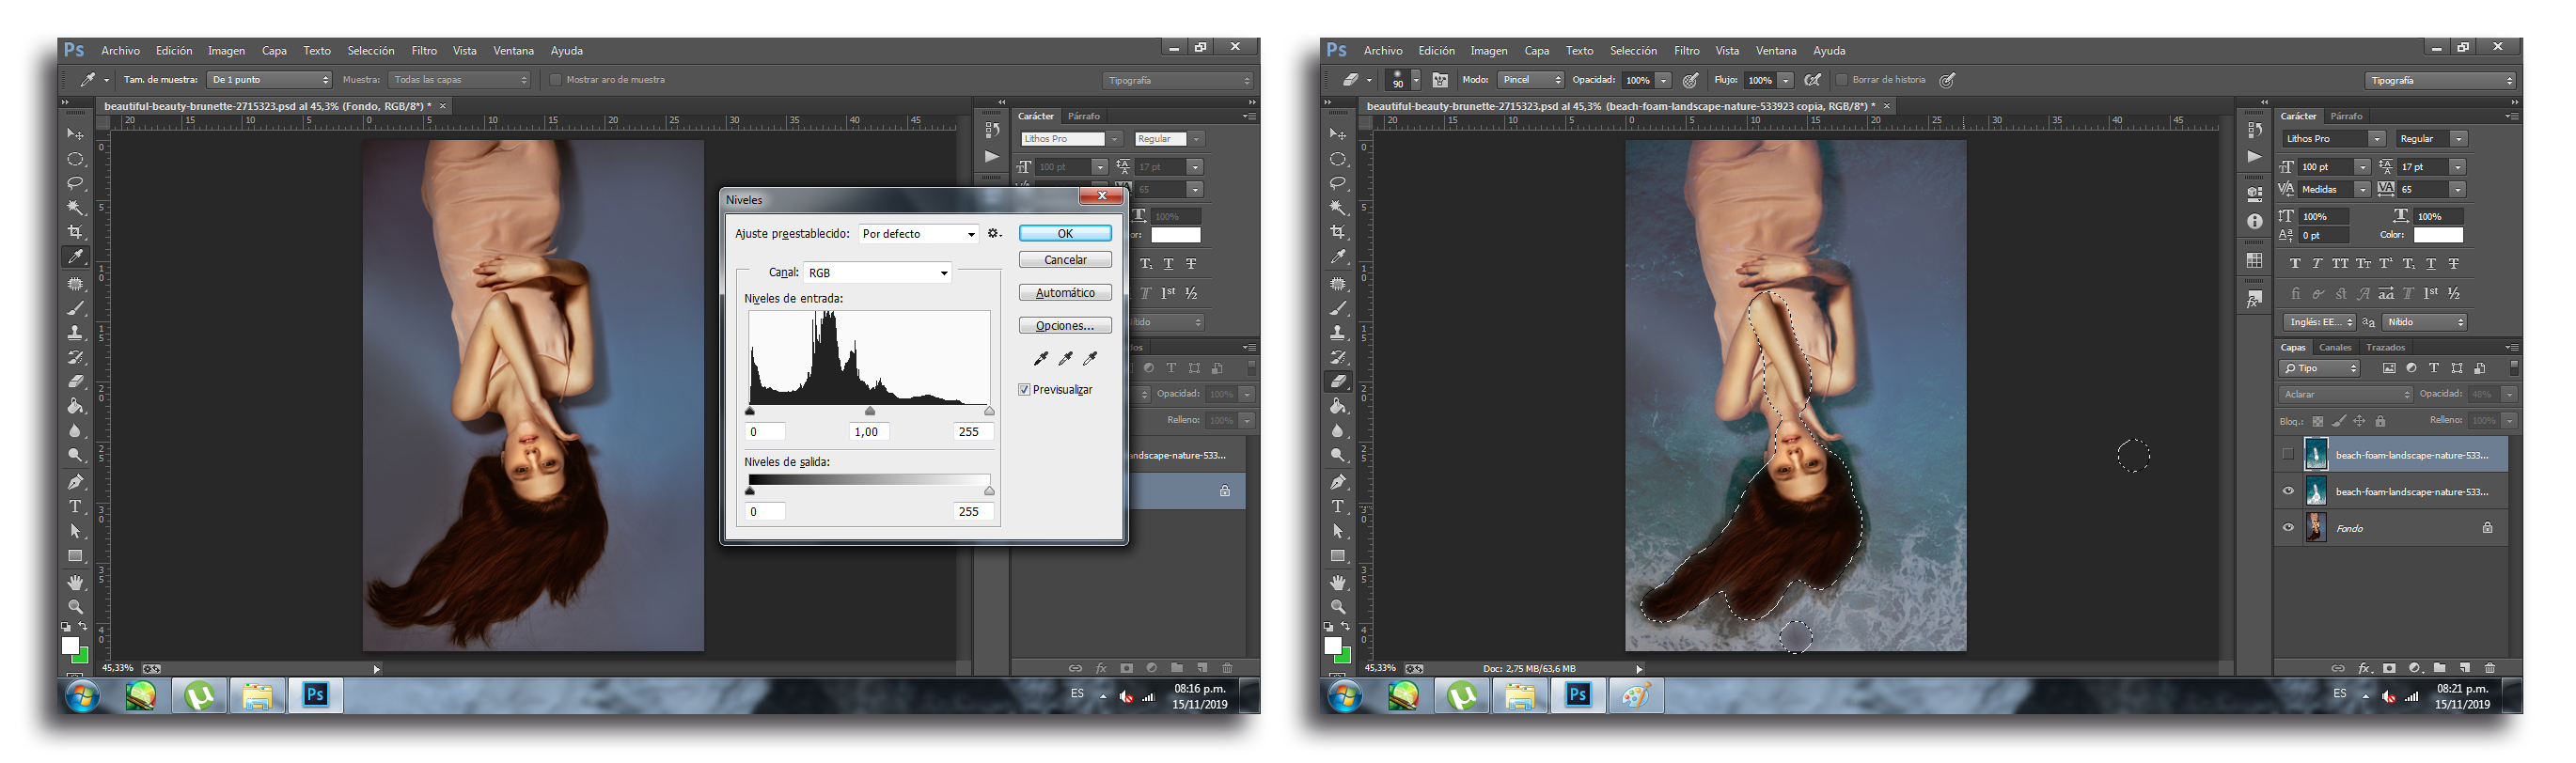This screenshot has width=2576, height=763.
Task: Open preset options gear in Niveles dialog
Action: click(993, 233)
